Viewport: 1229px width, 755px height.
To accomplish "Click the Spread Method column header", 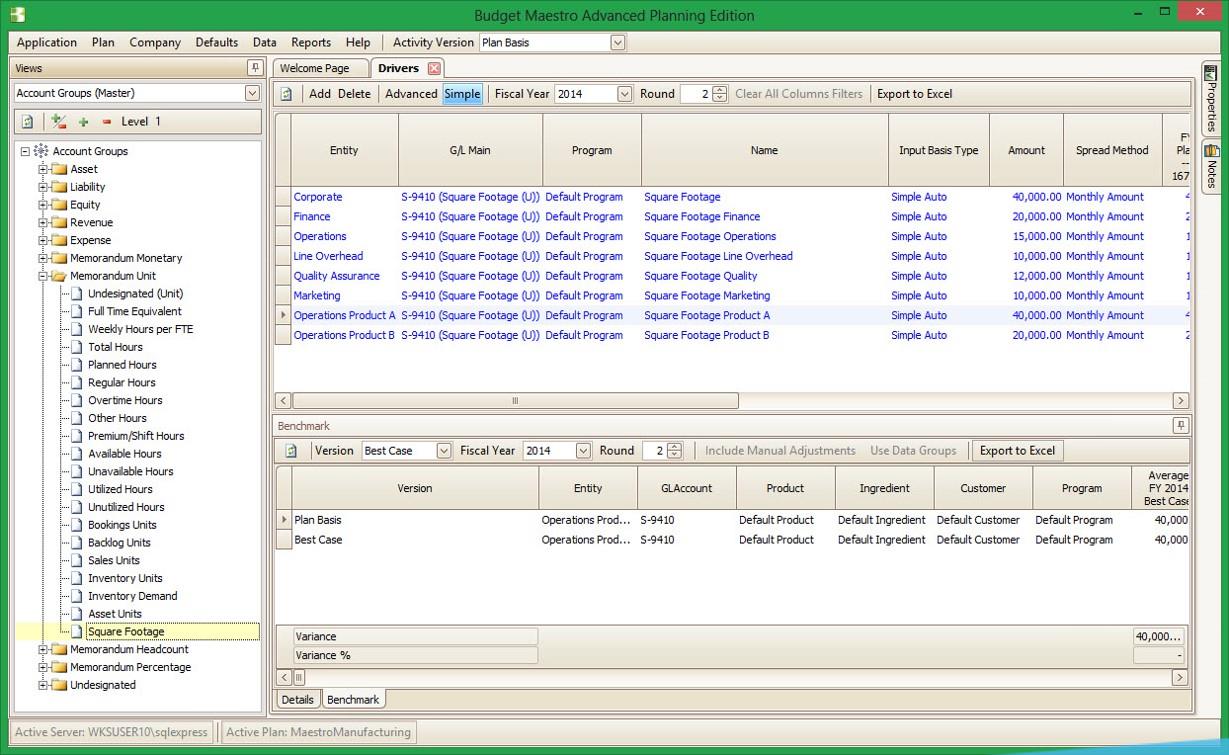I will [1112, 150].
